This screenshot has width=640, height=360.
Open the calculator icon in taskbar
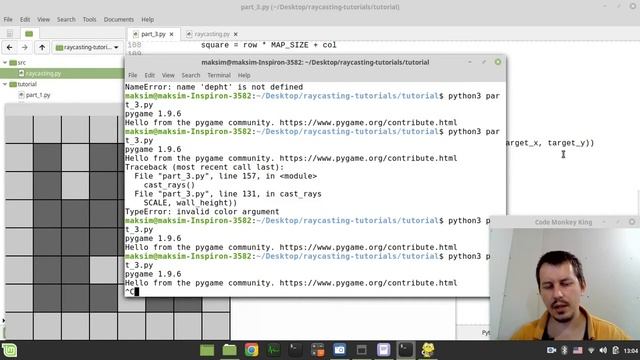(x=318, y=350)
